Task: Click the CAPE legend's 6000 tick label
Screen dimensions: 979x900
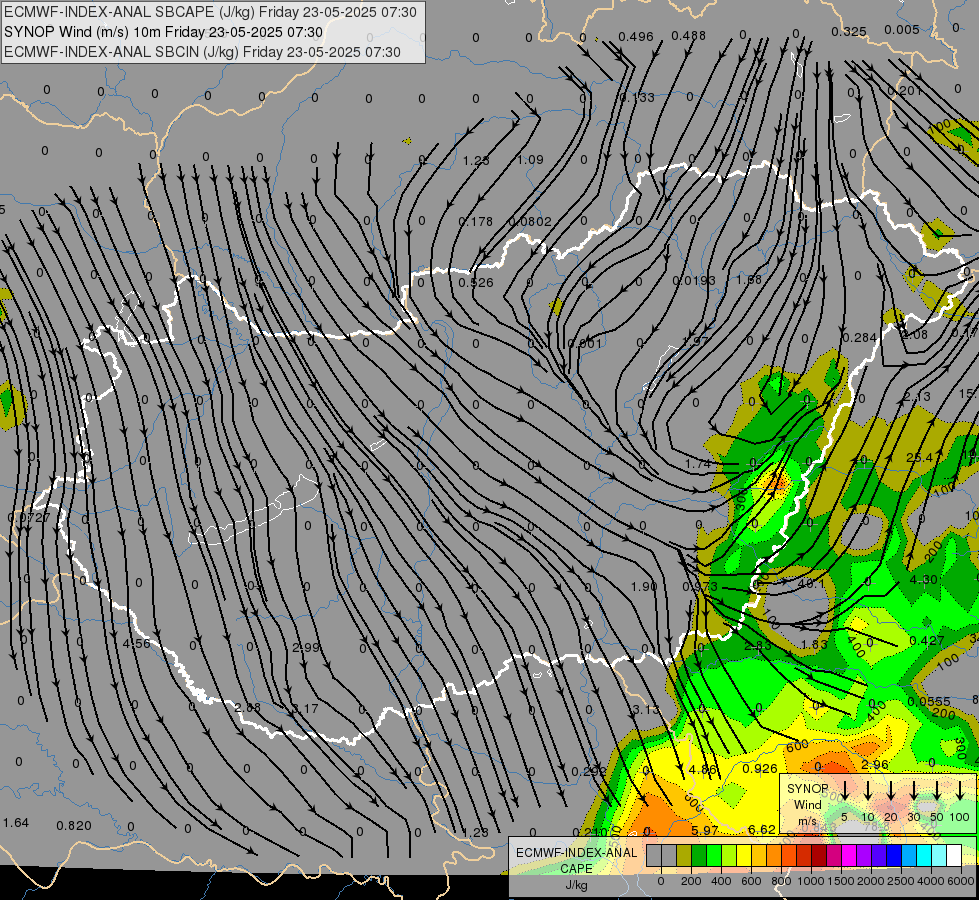Action: pyautogui.click(x=961, y=881)
